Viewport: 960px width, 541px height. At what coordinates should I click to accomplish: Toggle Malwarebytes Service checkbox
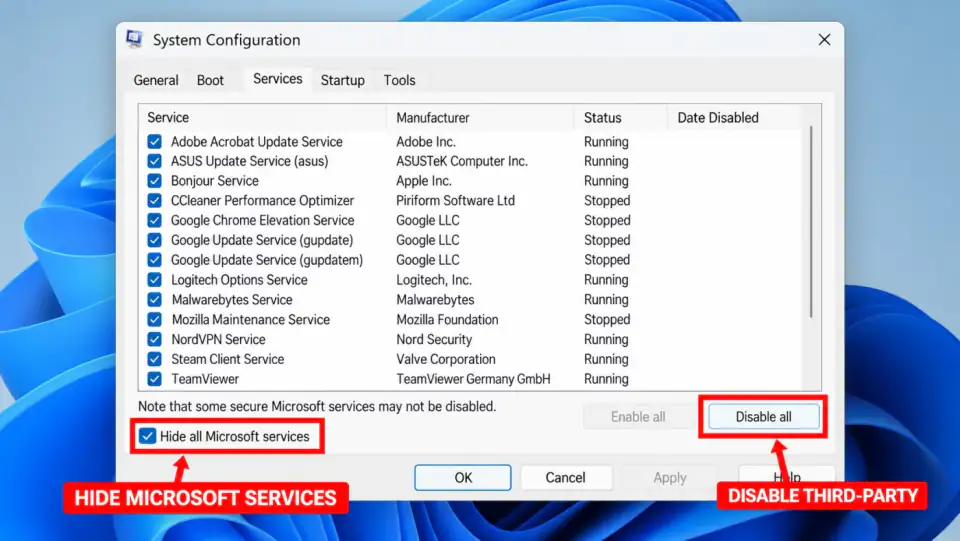tap(154, 299)
